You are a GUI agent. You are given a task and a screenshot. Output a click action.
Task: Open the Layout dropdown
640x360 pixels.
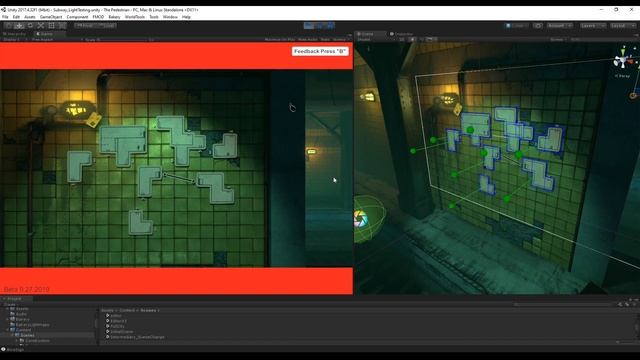[622, 26]
